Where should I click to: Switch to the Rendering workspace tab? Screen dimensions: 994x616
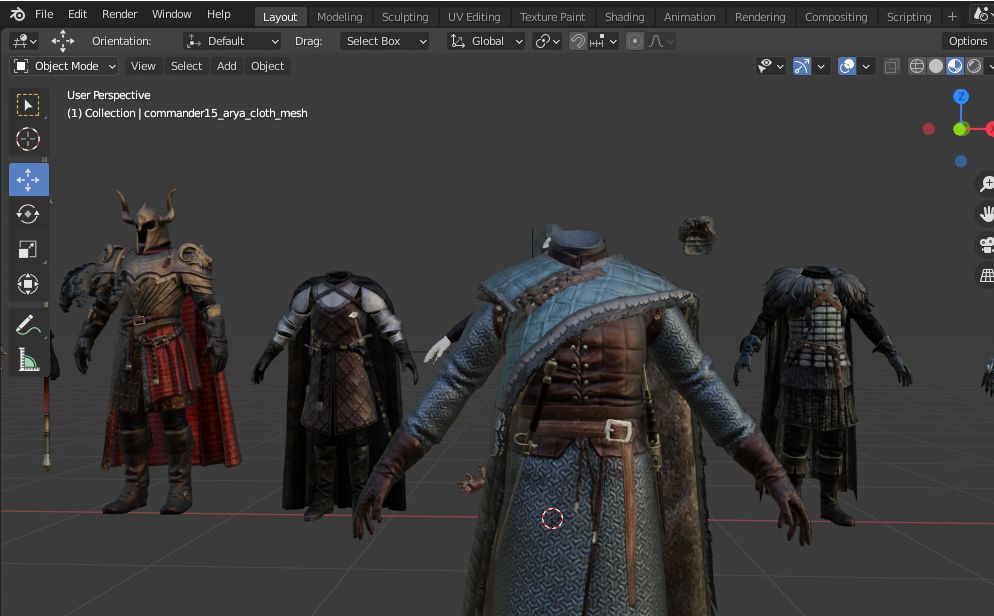coord(760,17)
